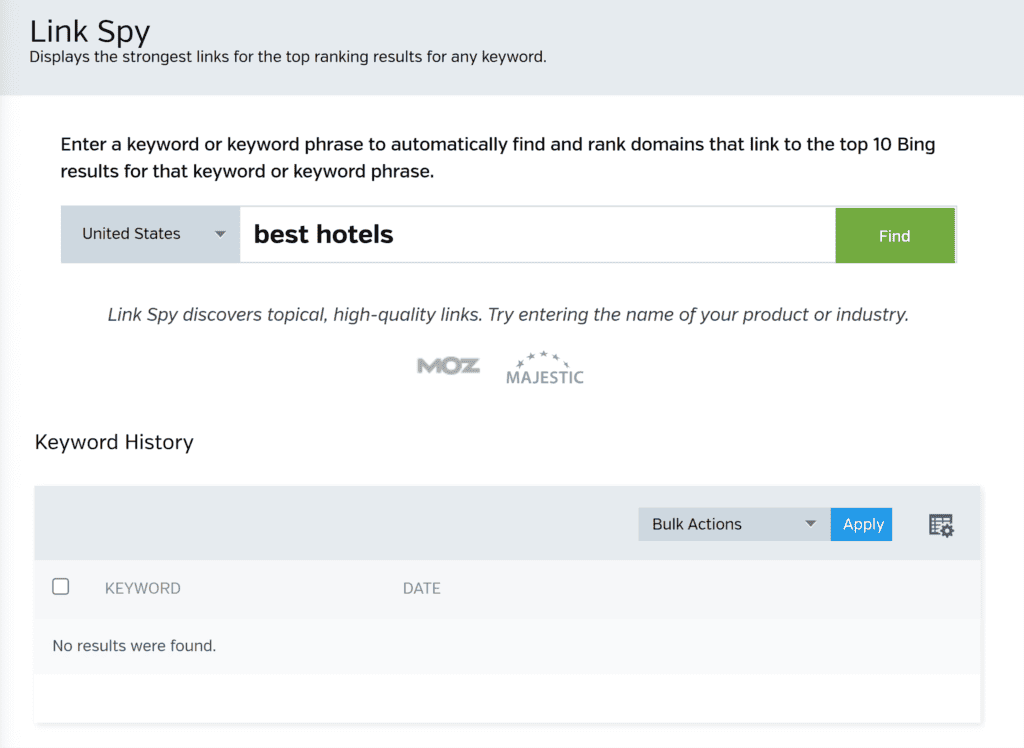Click the Majestic logo

(x=544, y=368)
